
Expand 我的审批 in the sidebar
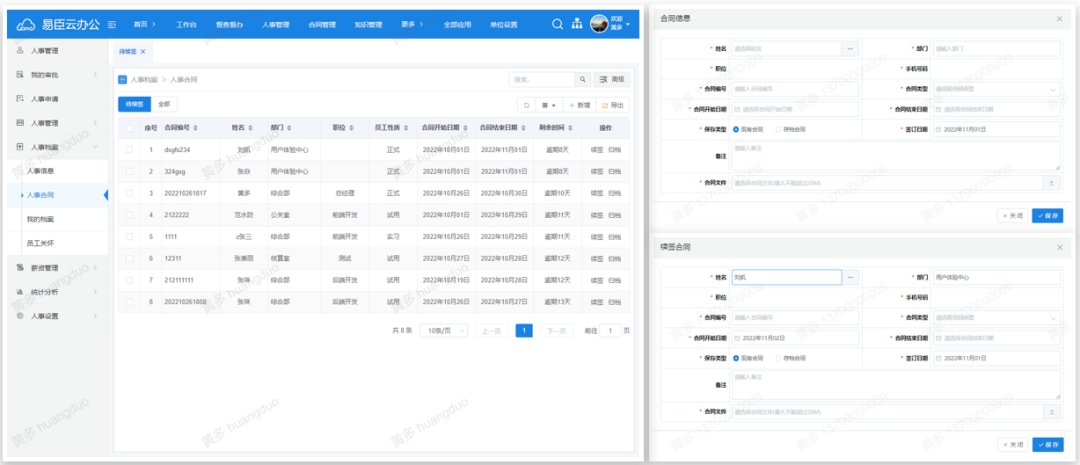[x=95, y=74]
